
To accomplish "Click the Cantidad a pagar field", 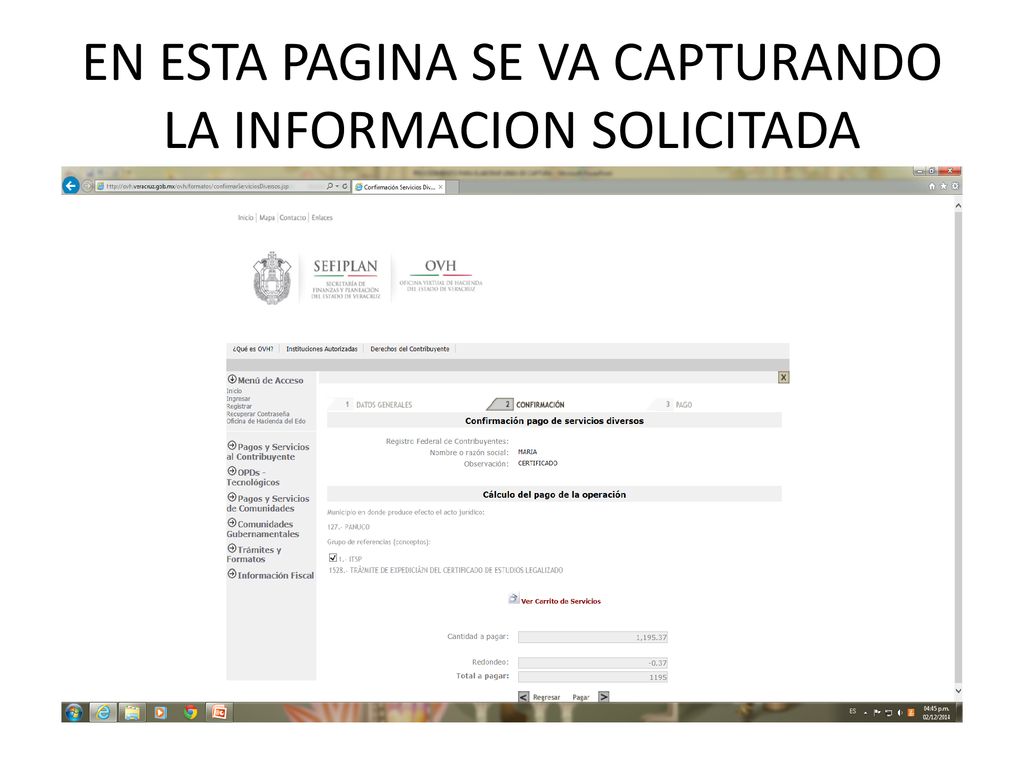I will point(593,637).
